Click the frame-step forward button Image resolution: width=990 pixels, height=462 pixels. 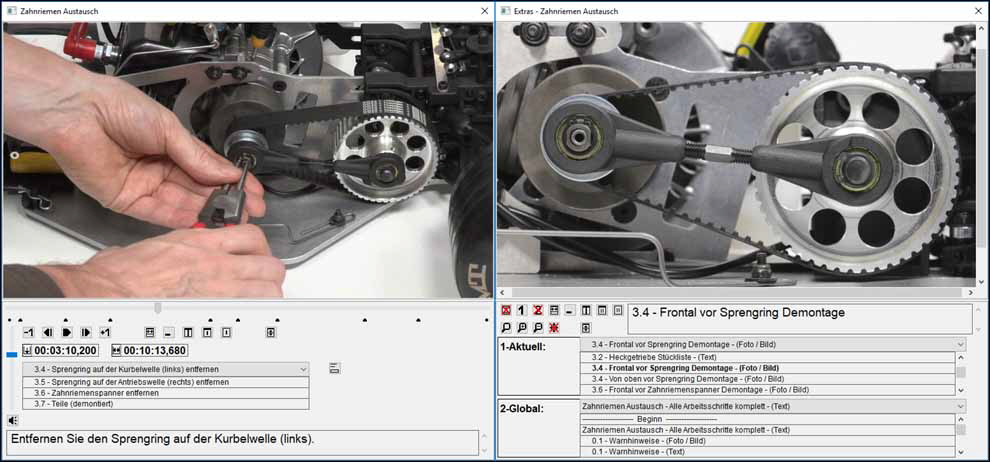tap(86, 332)
